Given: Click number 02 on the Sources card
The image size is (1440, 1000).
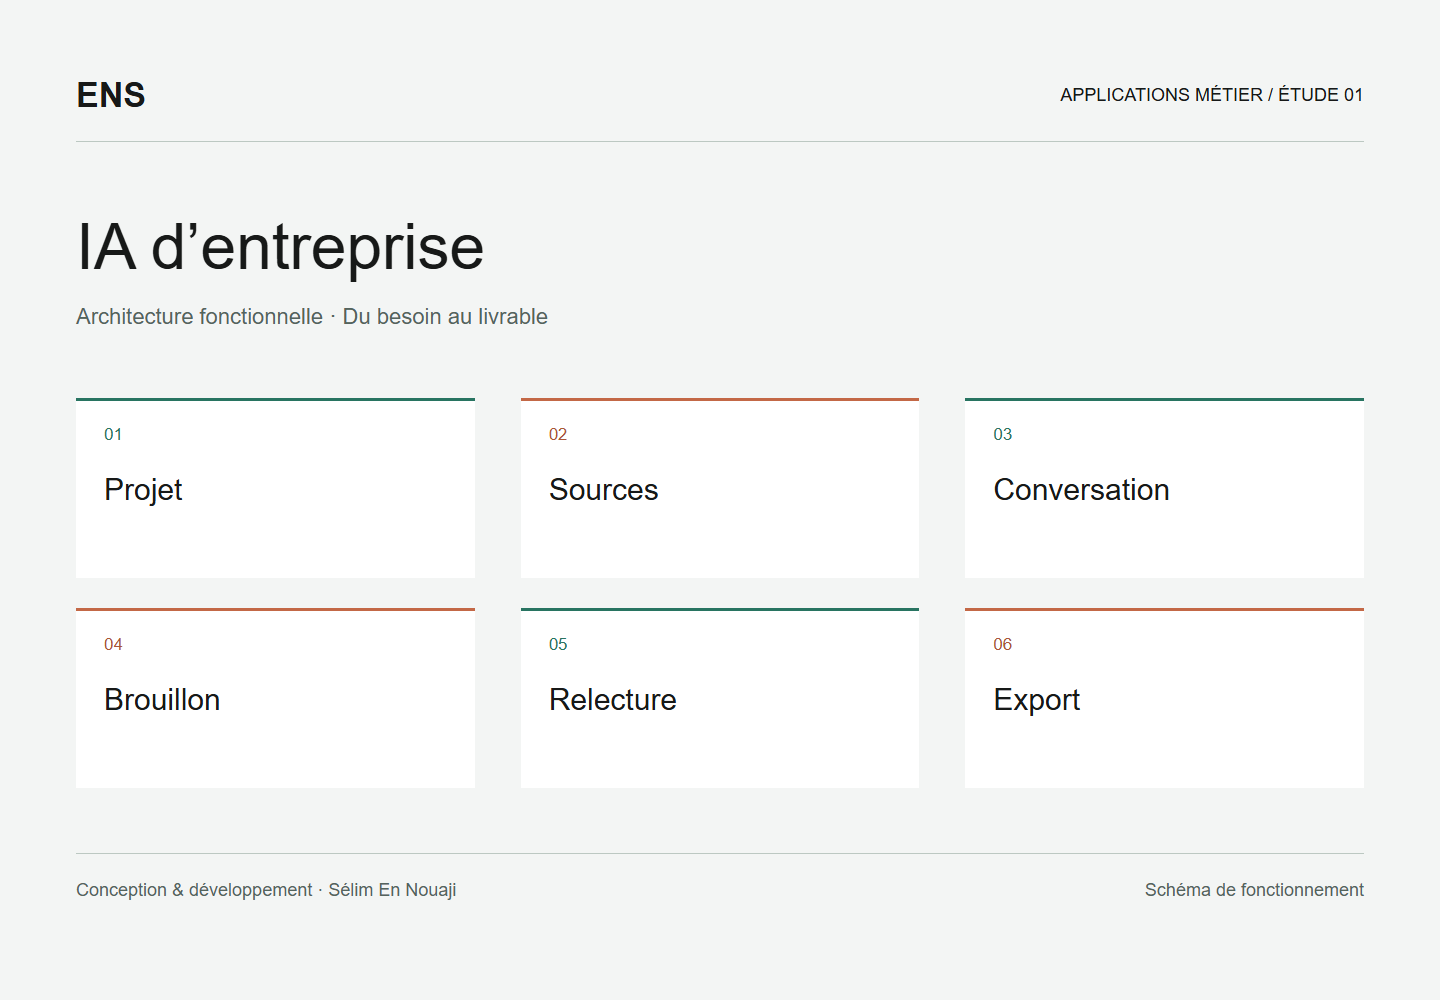Looking at the screenshot, I should click(x=558, y=434).
